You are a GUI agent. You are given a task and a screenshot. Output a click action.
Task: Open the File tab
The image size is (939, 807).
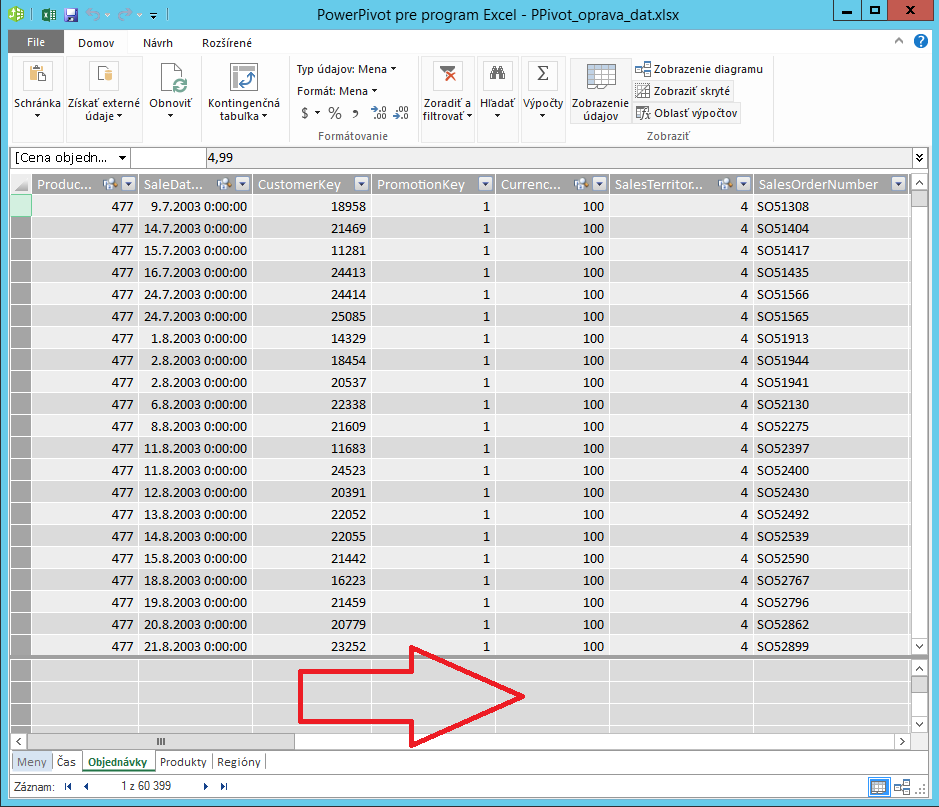36,42
